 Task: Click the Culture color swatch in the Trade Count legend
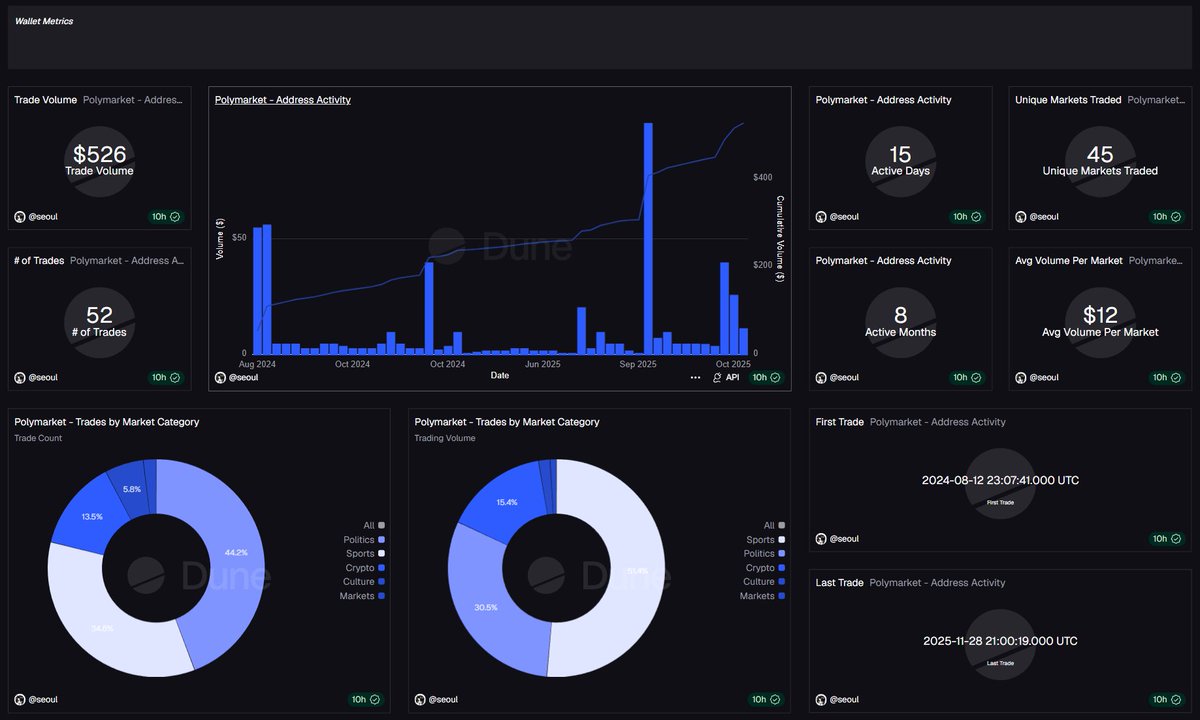[382, 581]
